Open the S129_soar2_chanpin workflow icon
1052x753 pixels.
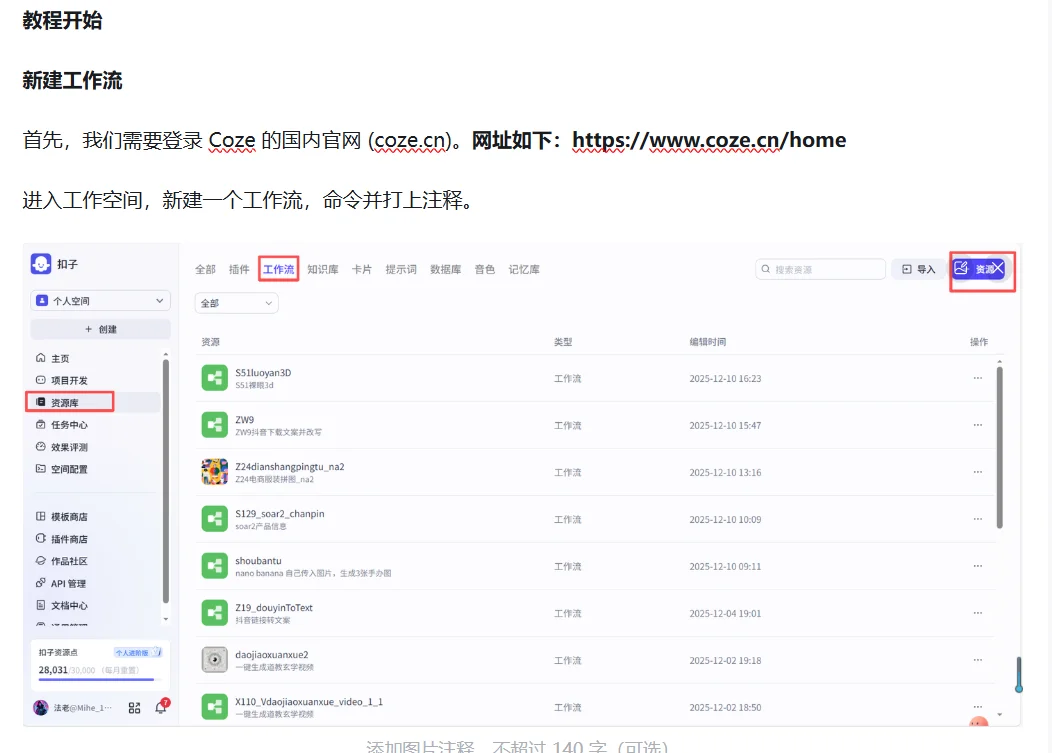[x=215, y=519]
